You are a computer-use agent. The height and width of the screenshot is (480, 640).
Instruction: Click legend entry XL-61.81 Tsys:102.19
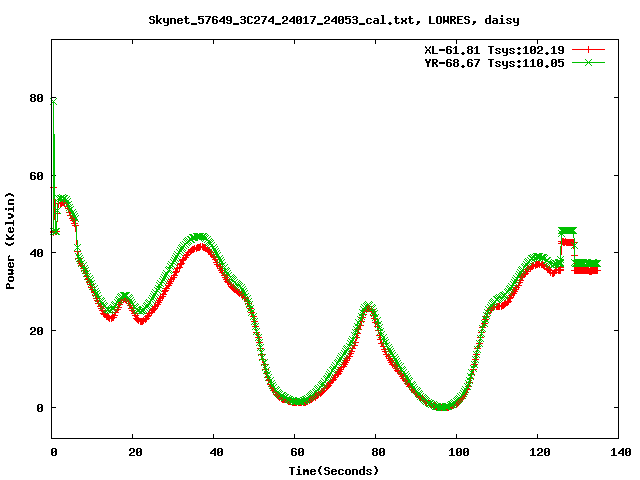494,50
